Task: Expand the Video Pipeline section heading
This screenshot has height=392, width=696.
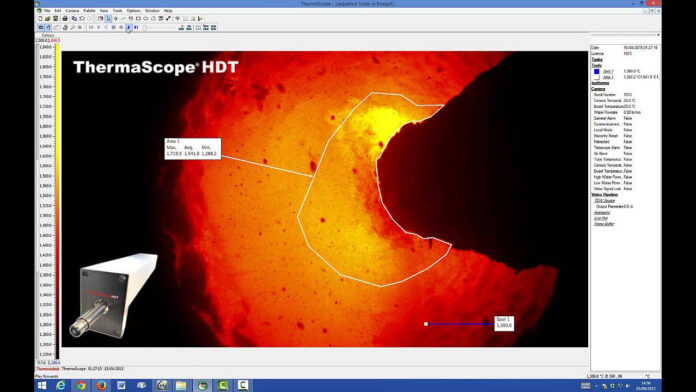Action: click(x=604, y=194)
